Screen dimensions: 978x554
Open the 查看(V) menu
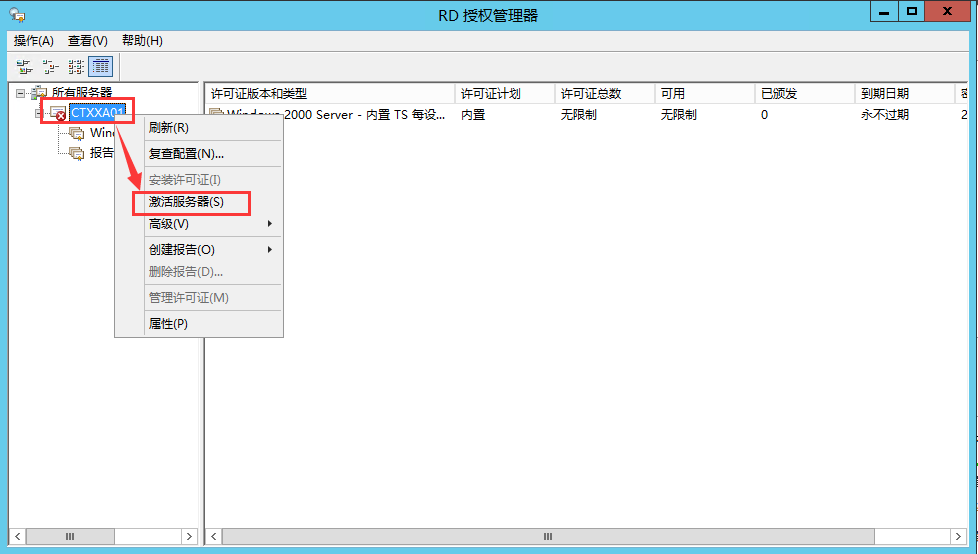click(x=88, y=41)
